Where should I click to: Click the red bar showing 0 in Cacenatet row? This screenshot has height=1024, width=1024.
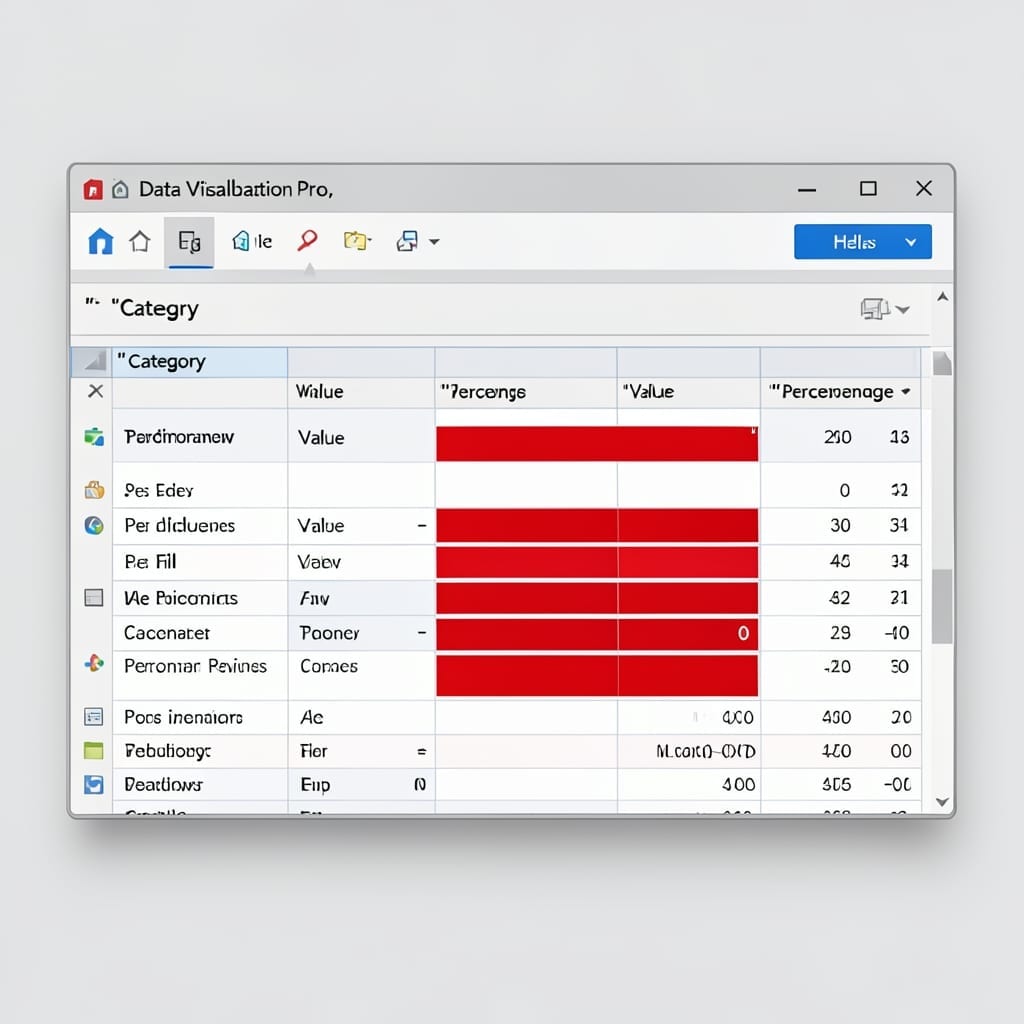[597, 634]
